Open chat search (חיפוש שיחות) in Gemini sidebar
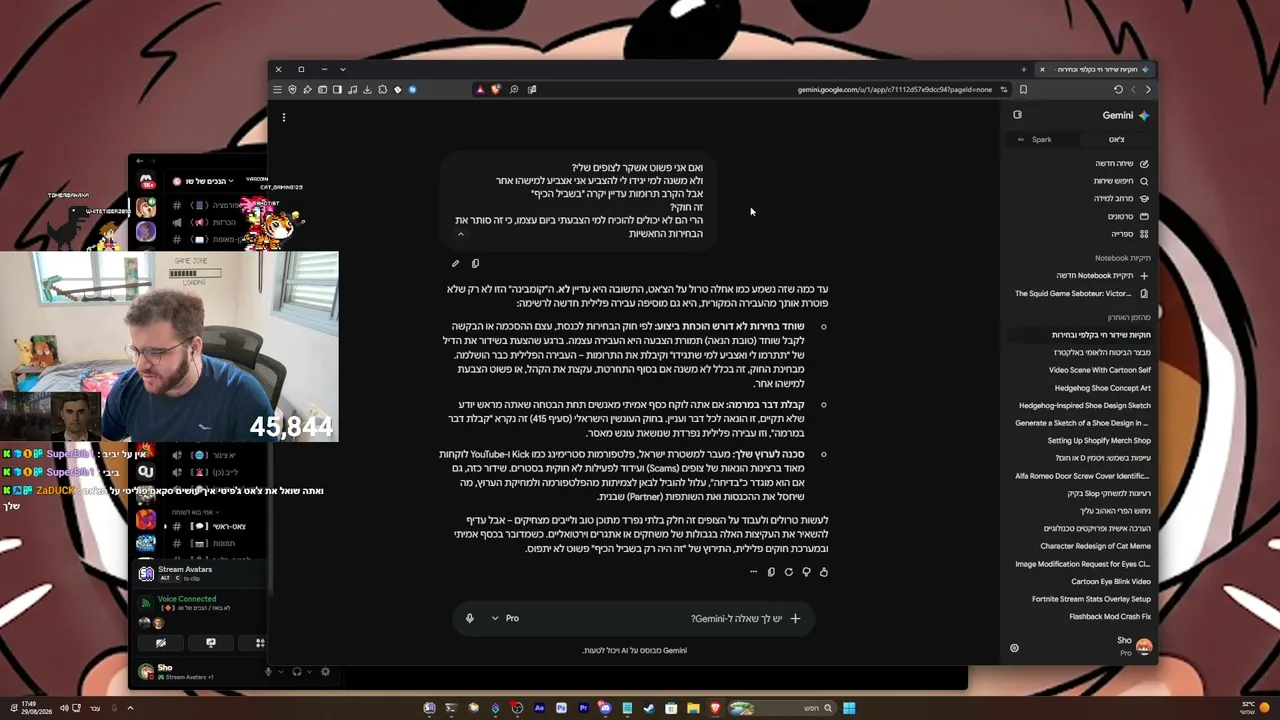 pos(1121,181)
